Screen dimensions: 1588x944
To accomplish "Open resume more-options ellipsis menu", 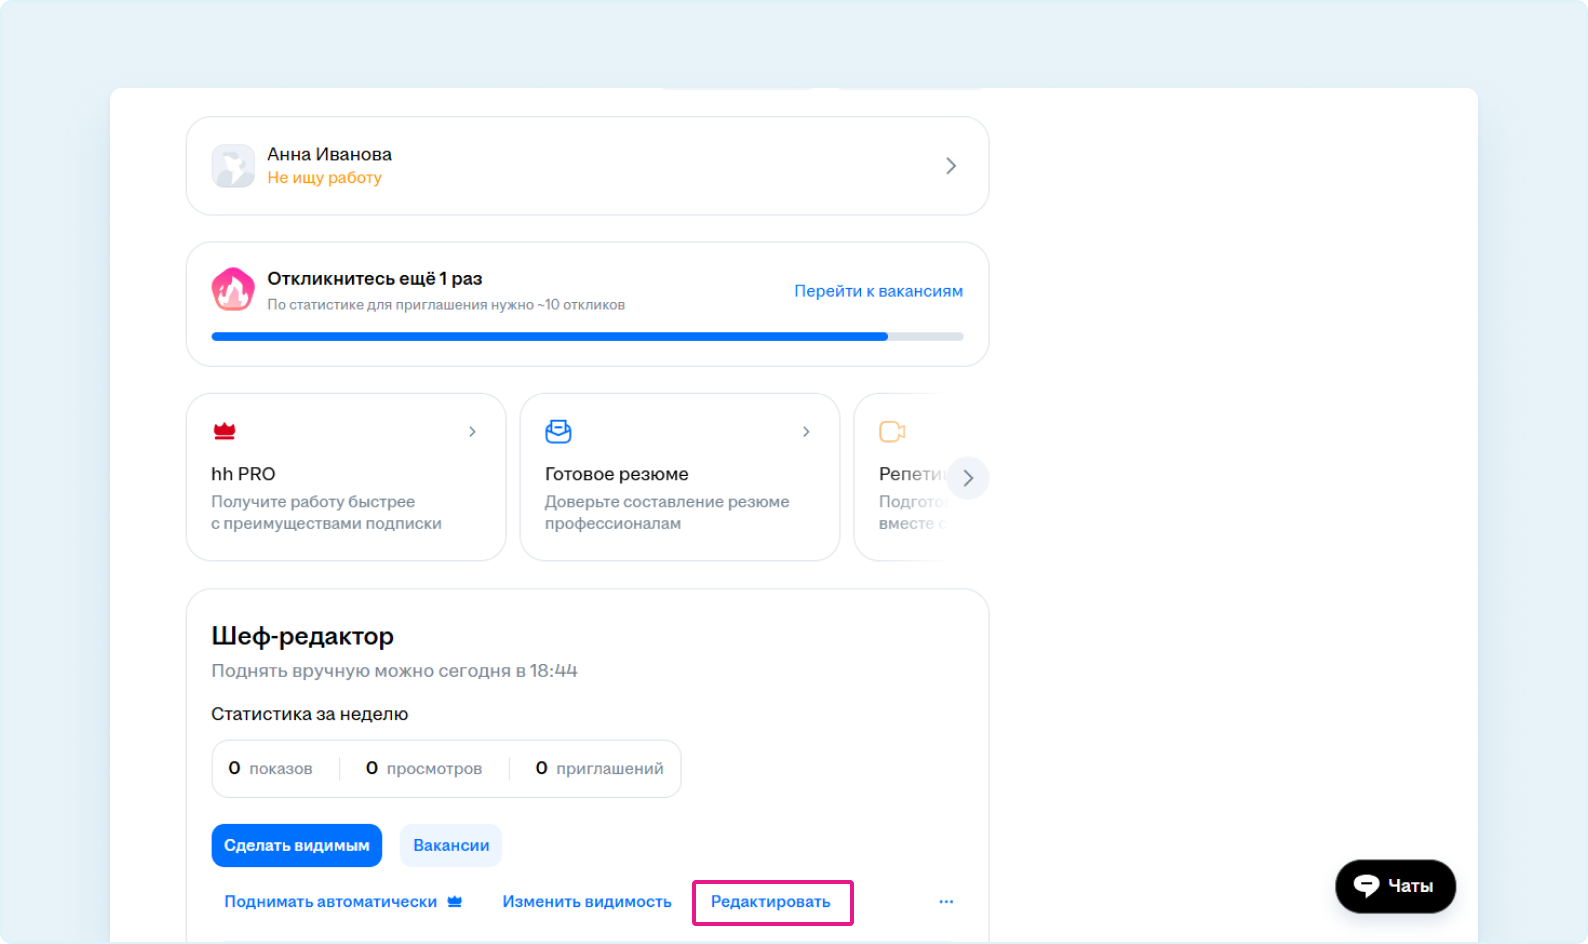I will coord(946,902).
